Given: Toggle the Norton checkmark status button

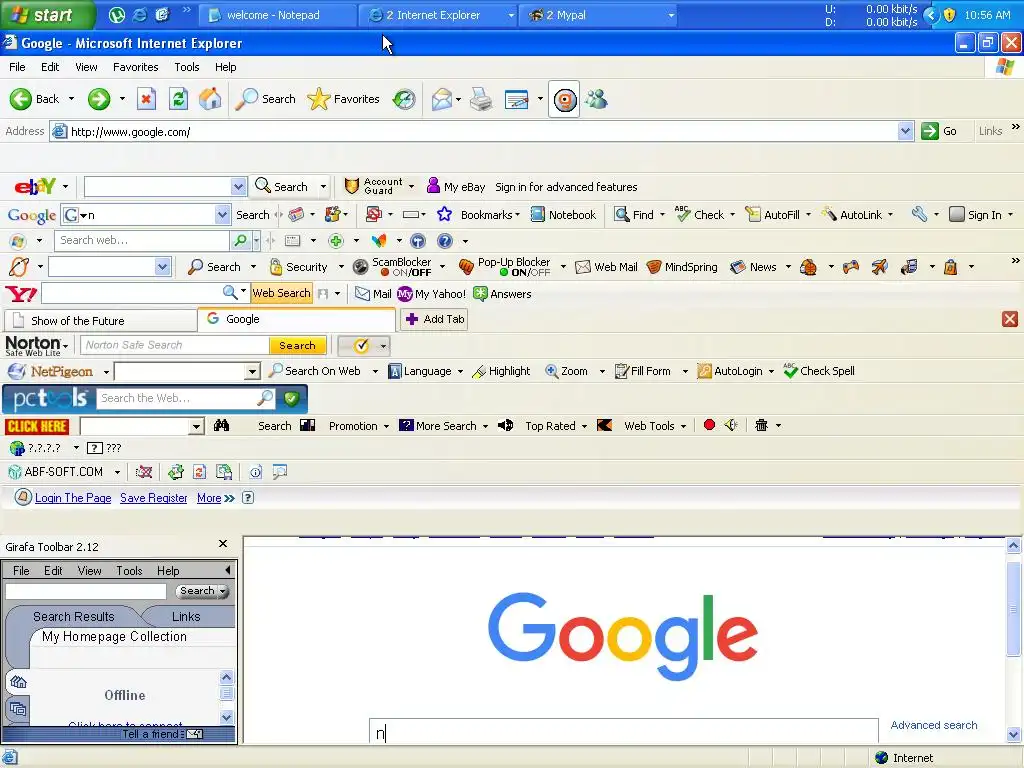Looking at the screenshot, I should (x=362, y=345).
